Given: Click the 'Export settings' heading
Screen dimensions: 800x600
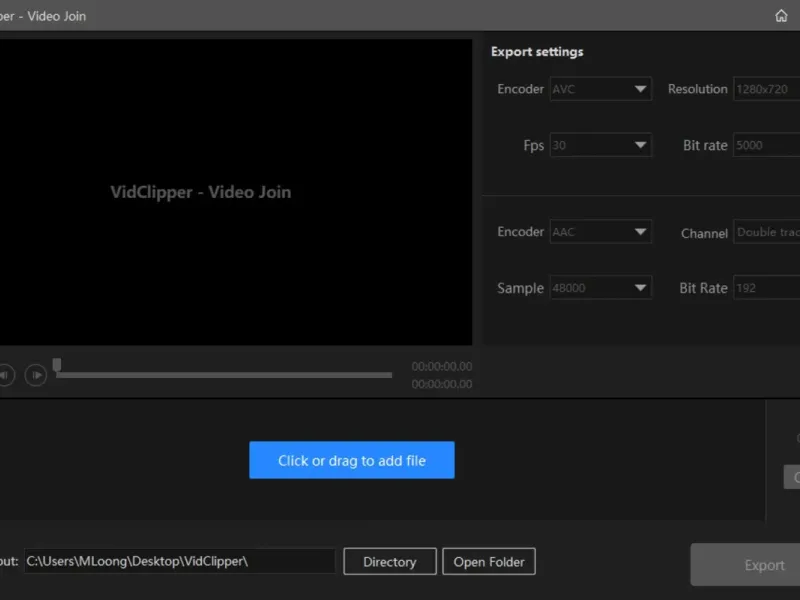Looking at the screenshot, I should [537, 52].
